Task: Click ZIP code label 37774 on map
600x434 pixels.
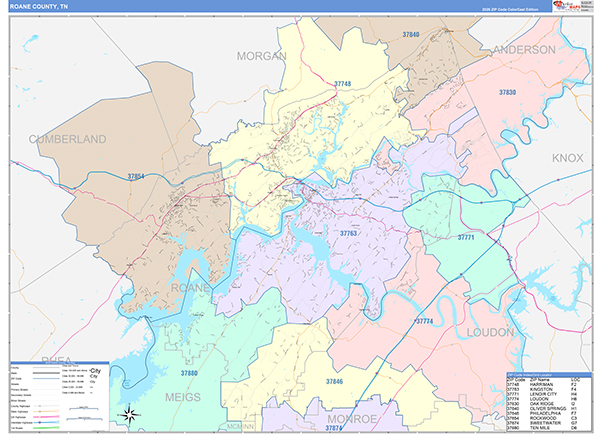Action: pos(424,321)
